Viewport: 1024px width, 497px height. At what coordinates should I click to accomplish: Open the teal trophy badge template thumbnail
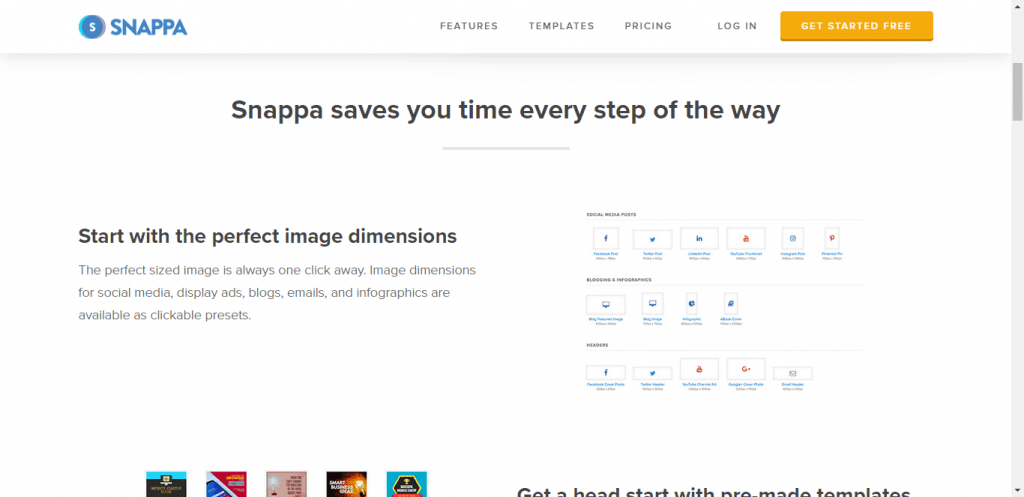click(407, 484)
